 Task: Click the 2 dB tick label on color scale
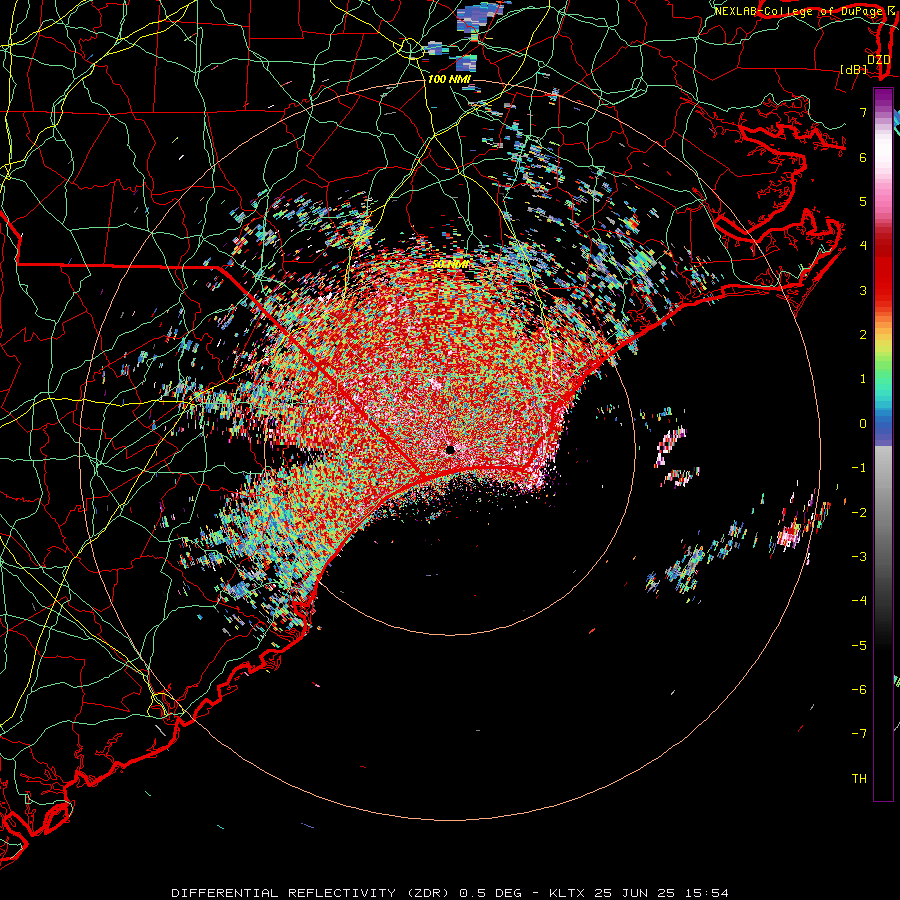(863, 335)
